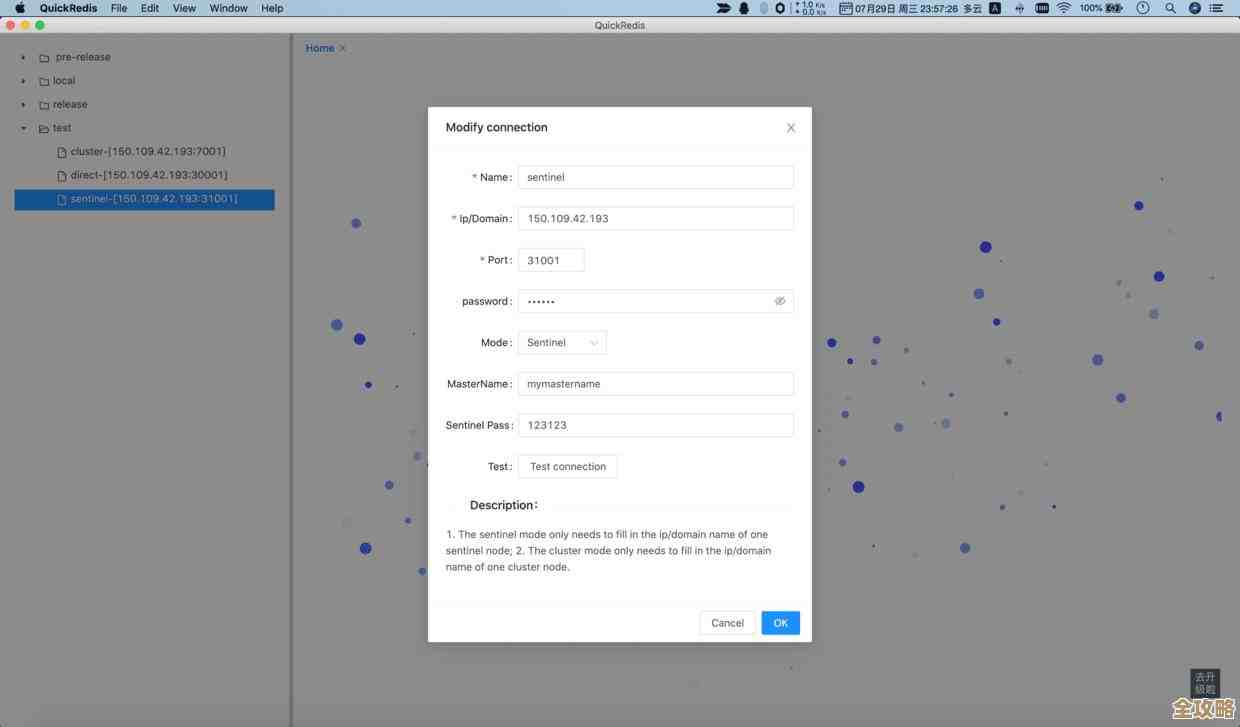Click the Test connection button
The height and width of the screenshot is (727, 1240).
[567, 467]
